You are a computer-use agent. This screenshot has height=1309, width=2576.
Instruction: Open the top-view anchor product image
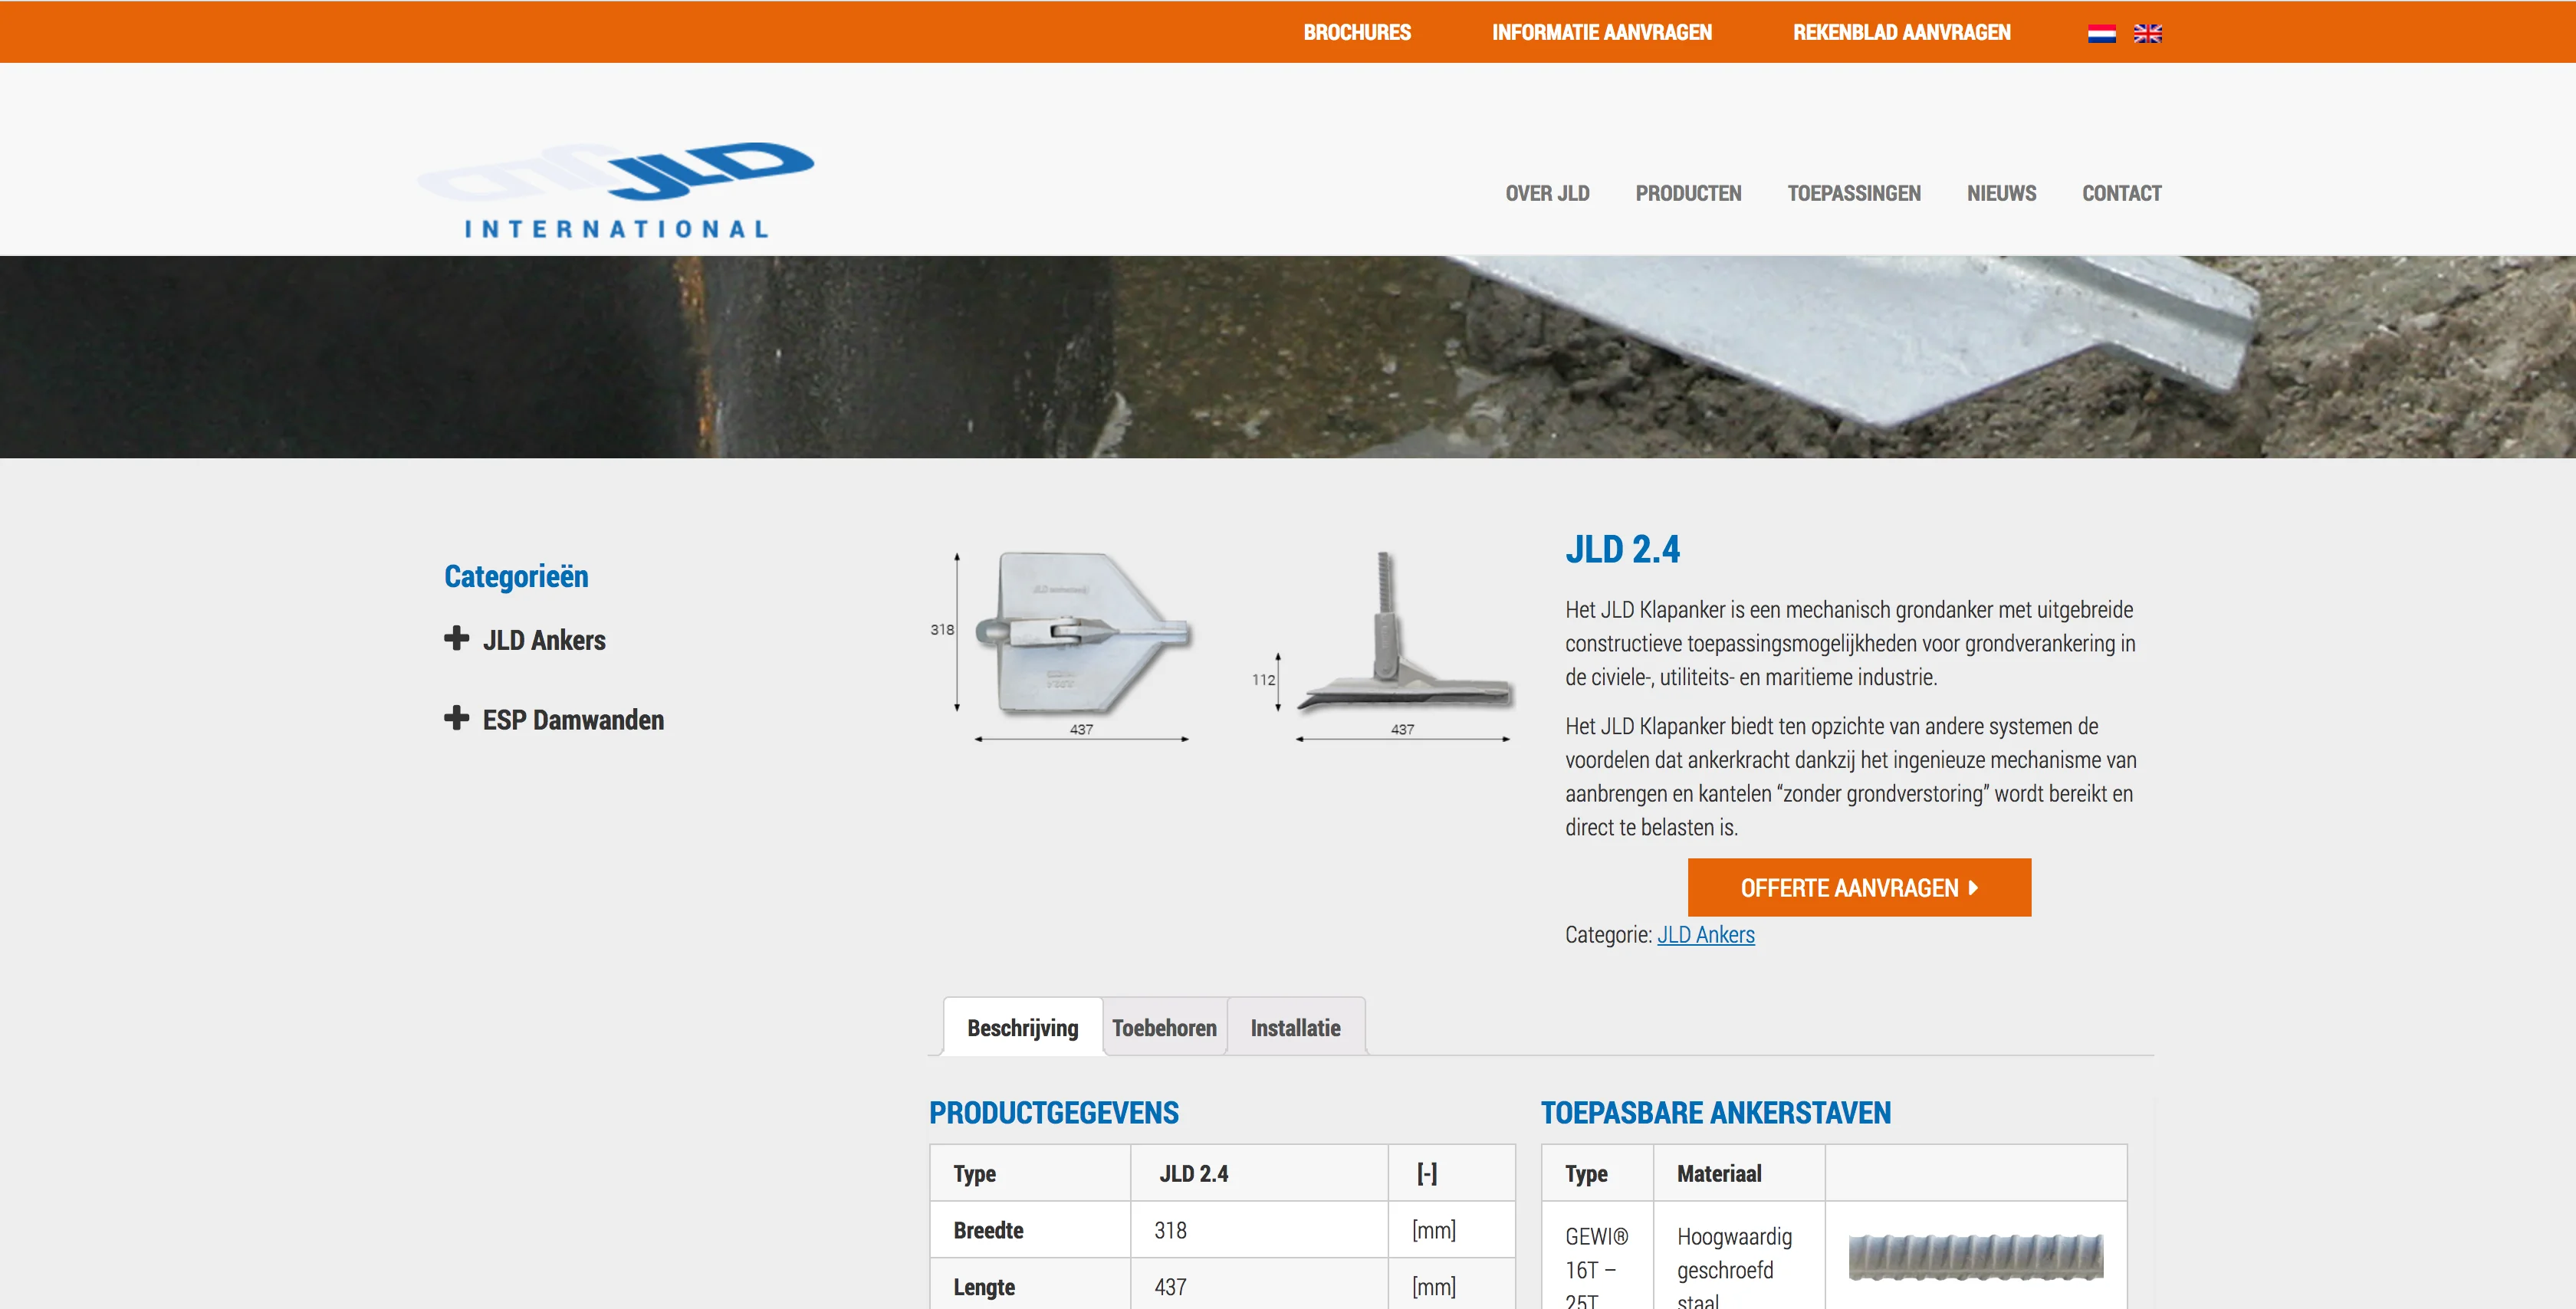pyautogui.click(x=1062, y=646)
